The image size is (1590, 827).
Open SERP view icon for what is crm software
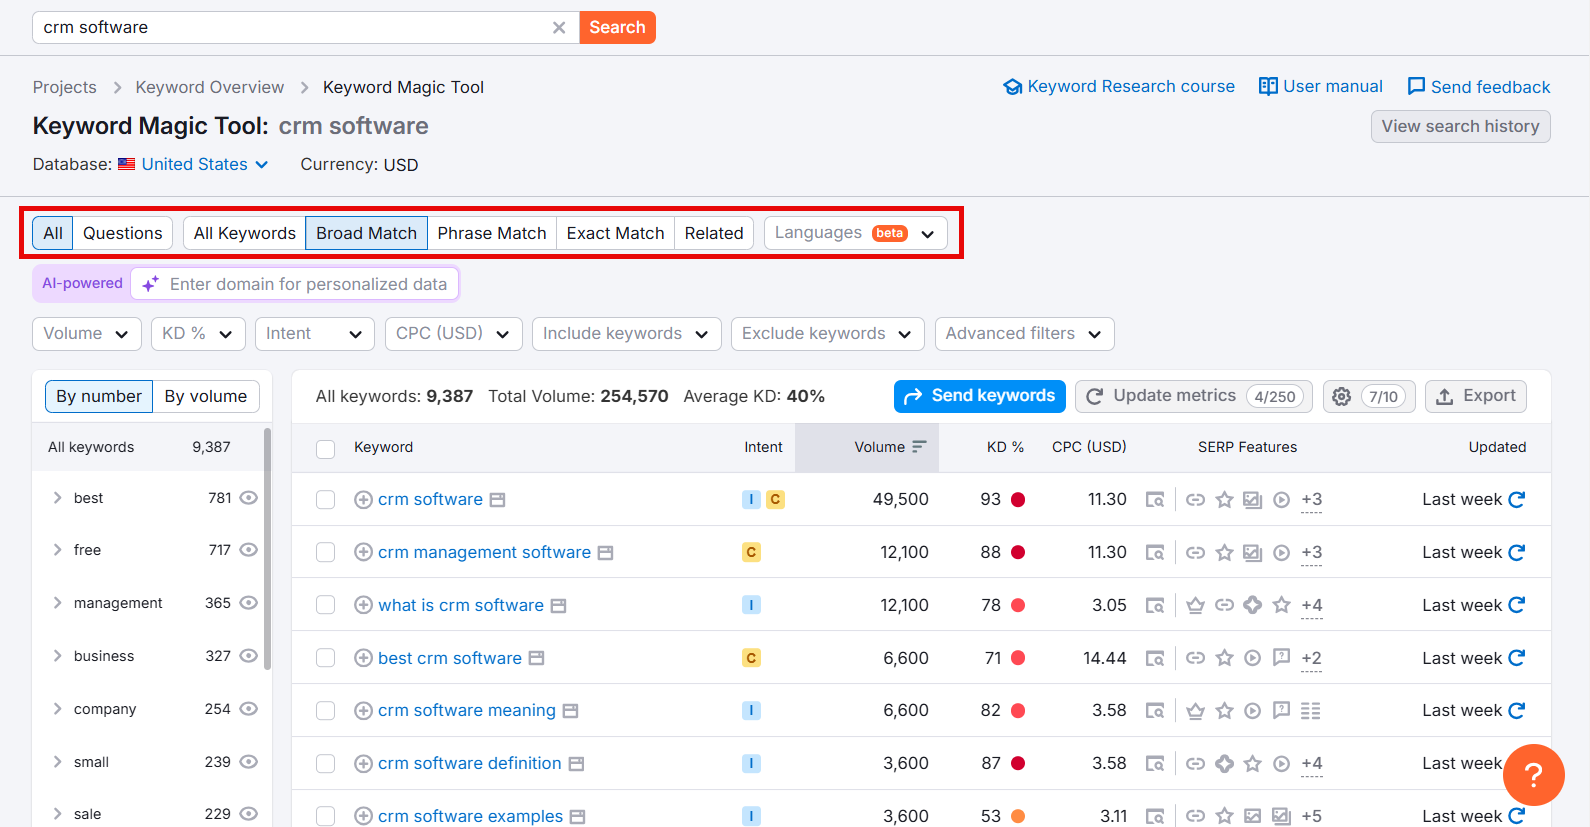(x=559, y=606)
